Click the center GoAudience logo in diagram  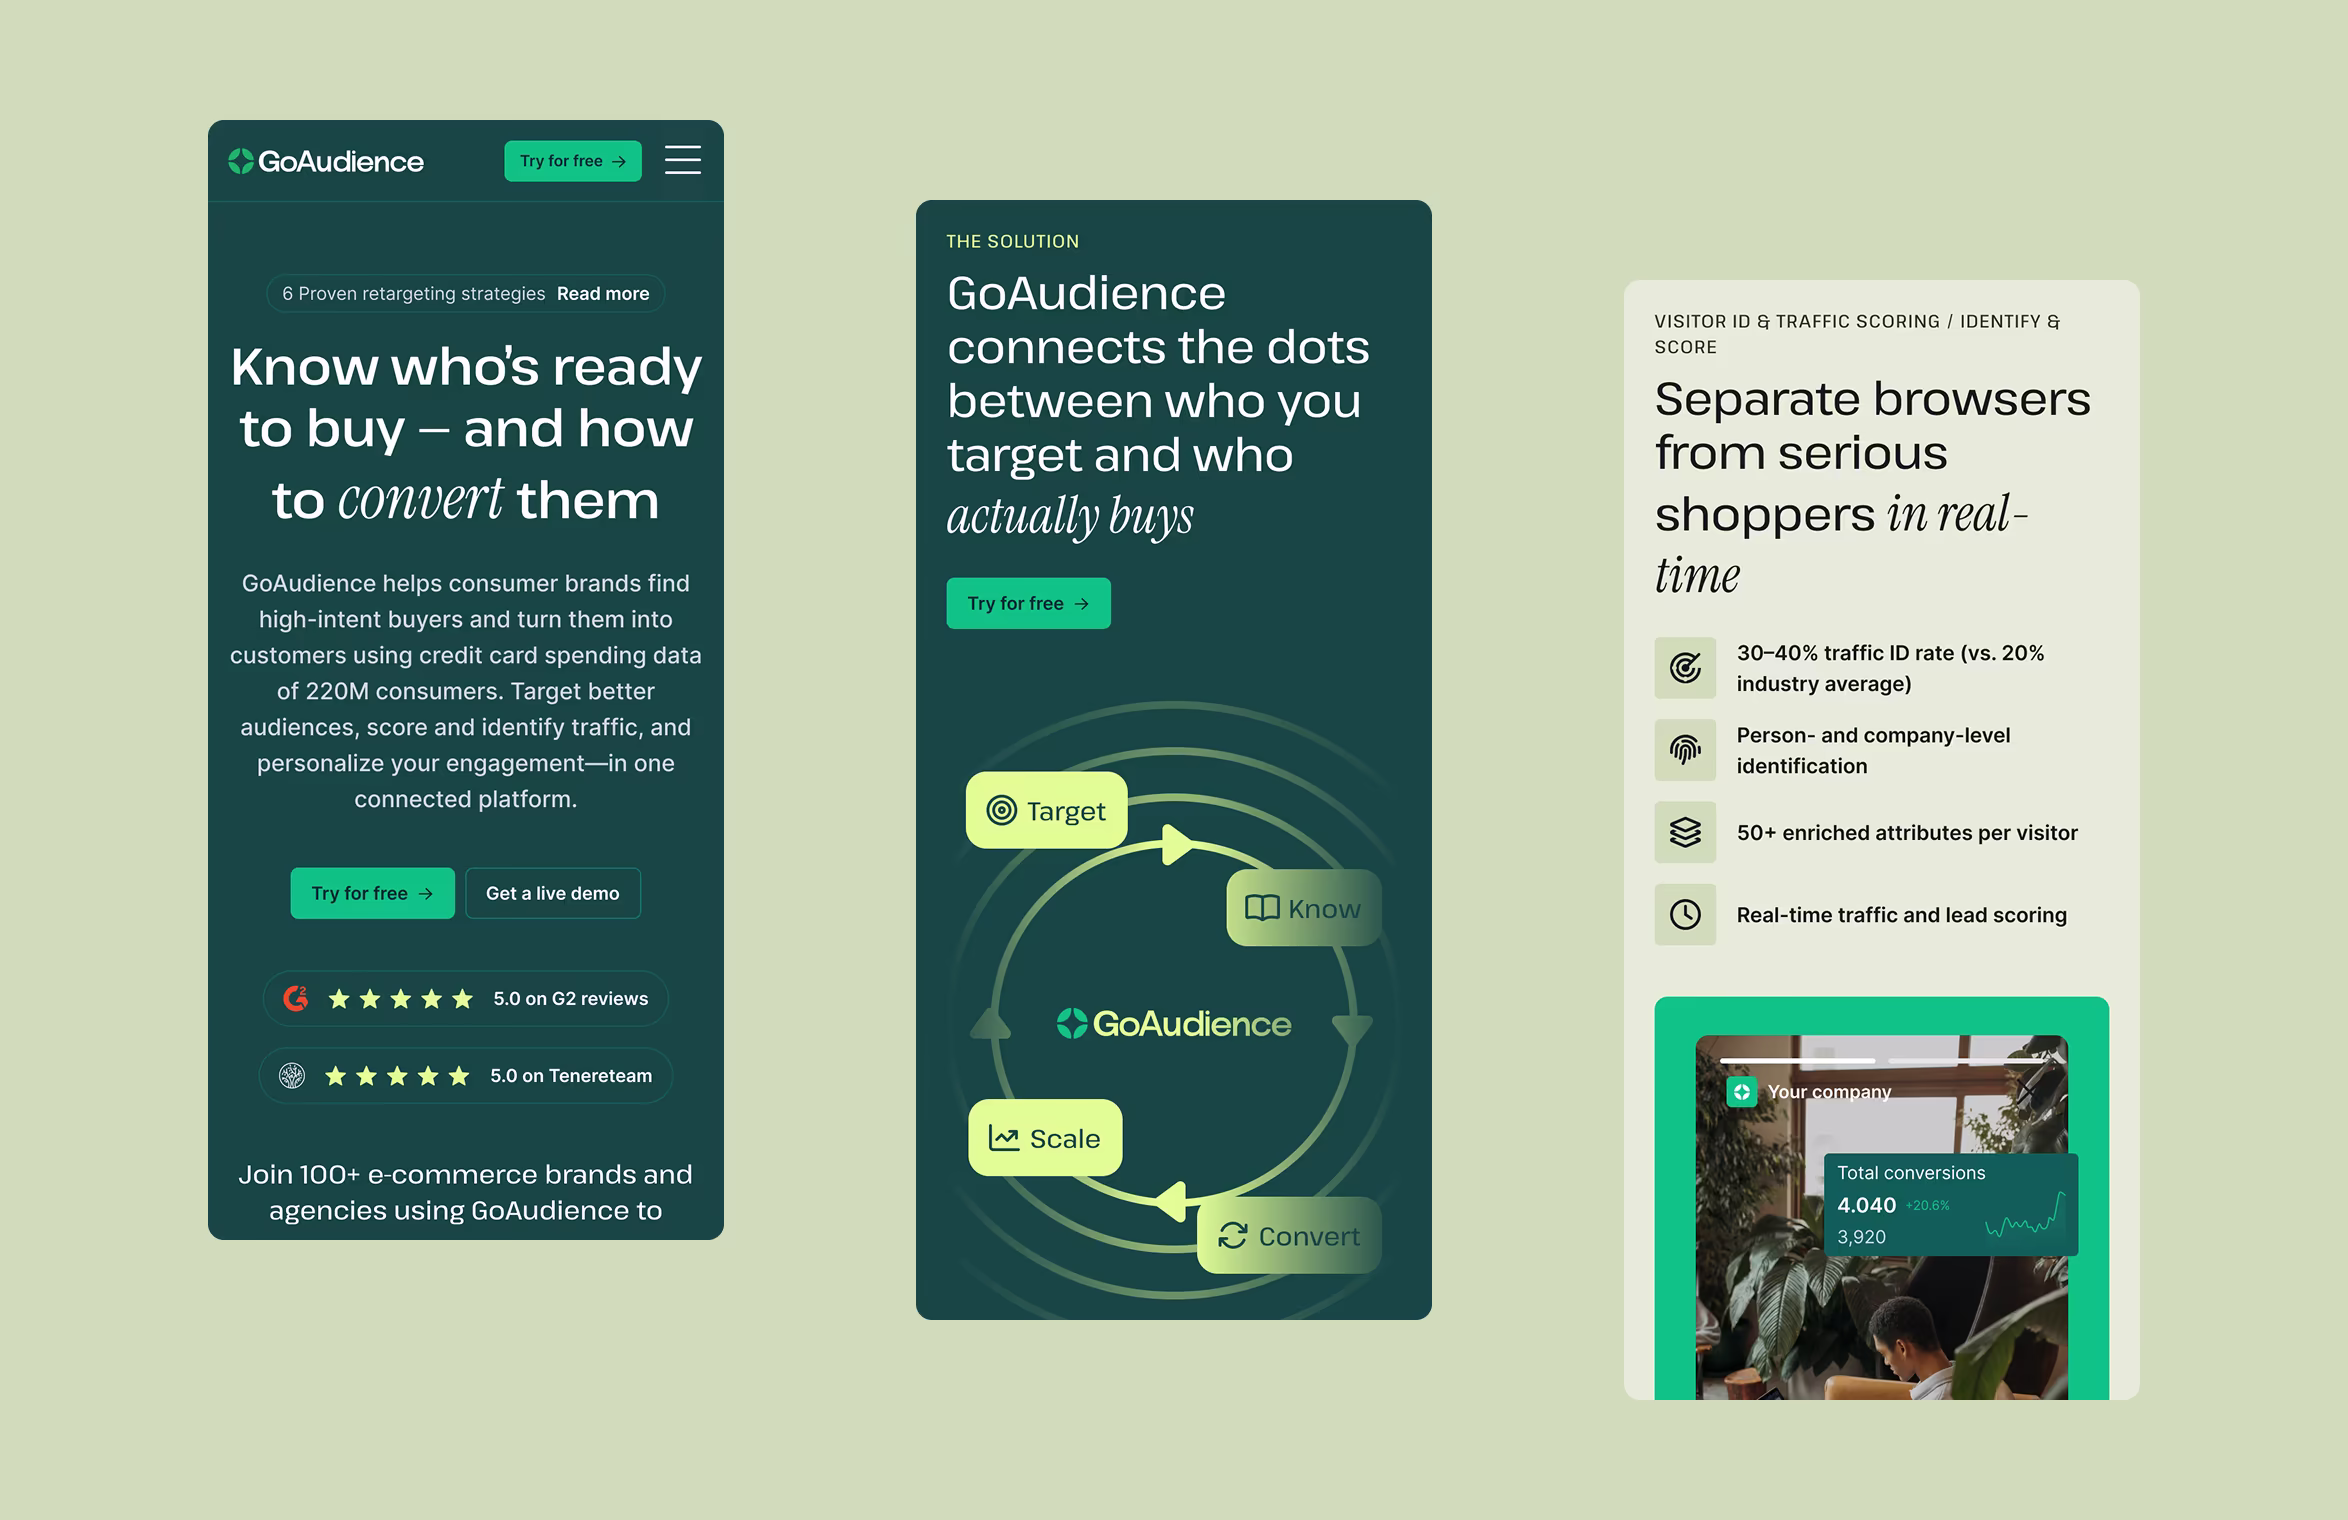(1174, 1024)
